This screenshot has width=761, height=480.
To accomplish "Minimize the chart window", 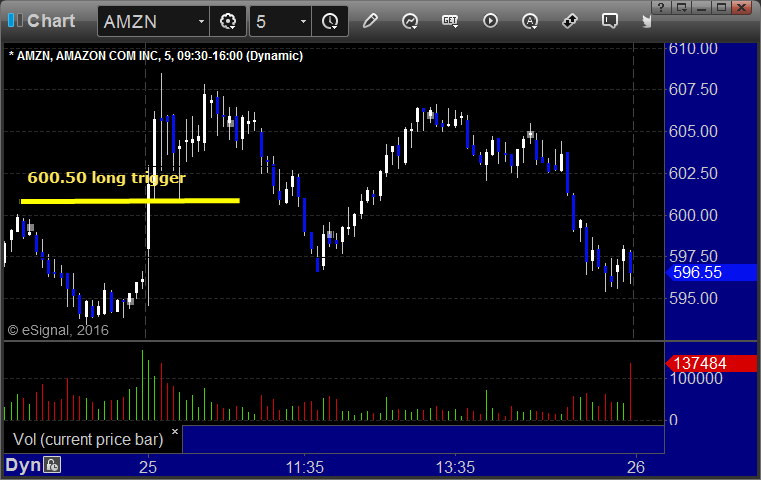I will 701,7.
